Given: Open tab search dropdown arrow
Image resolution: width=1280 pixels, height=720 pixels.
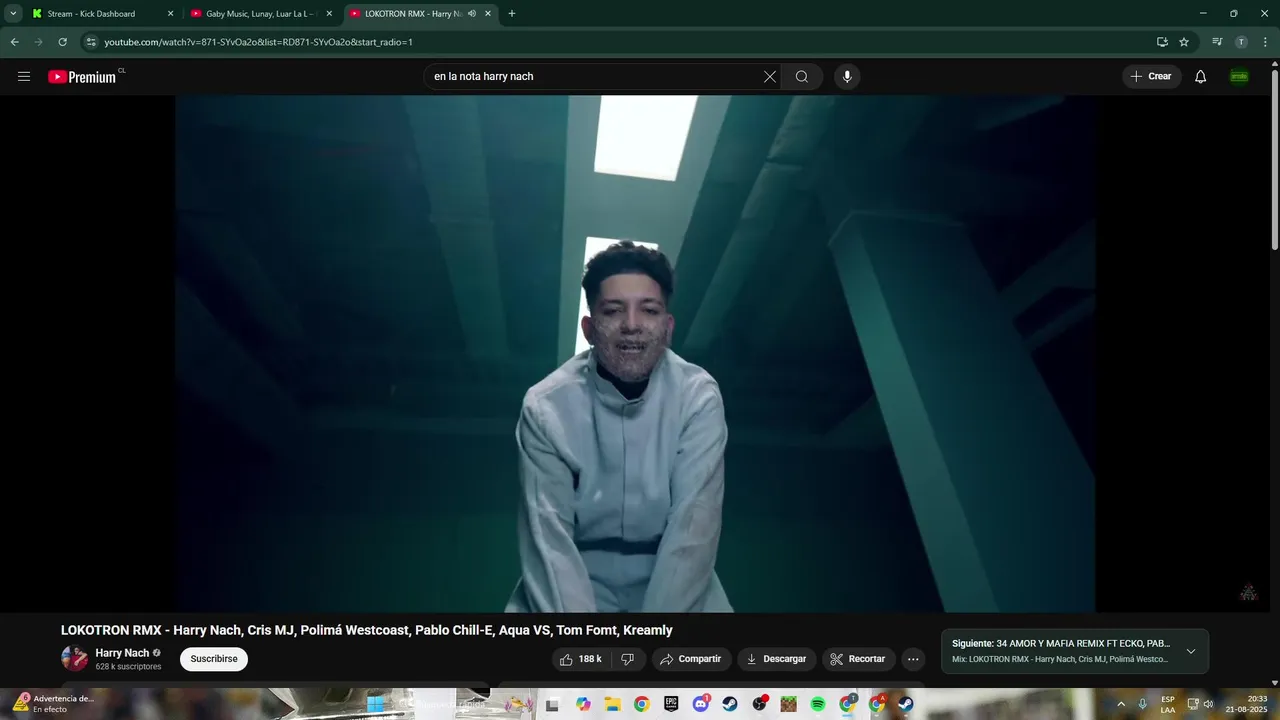Looking at the screenshot, I should click(x=13, y=14).
